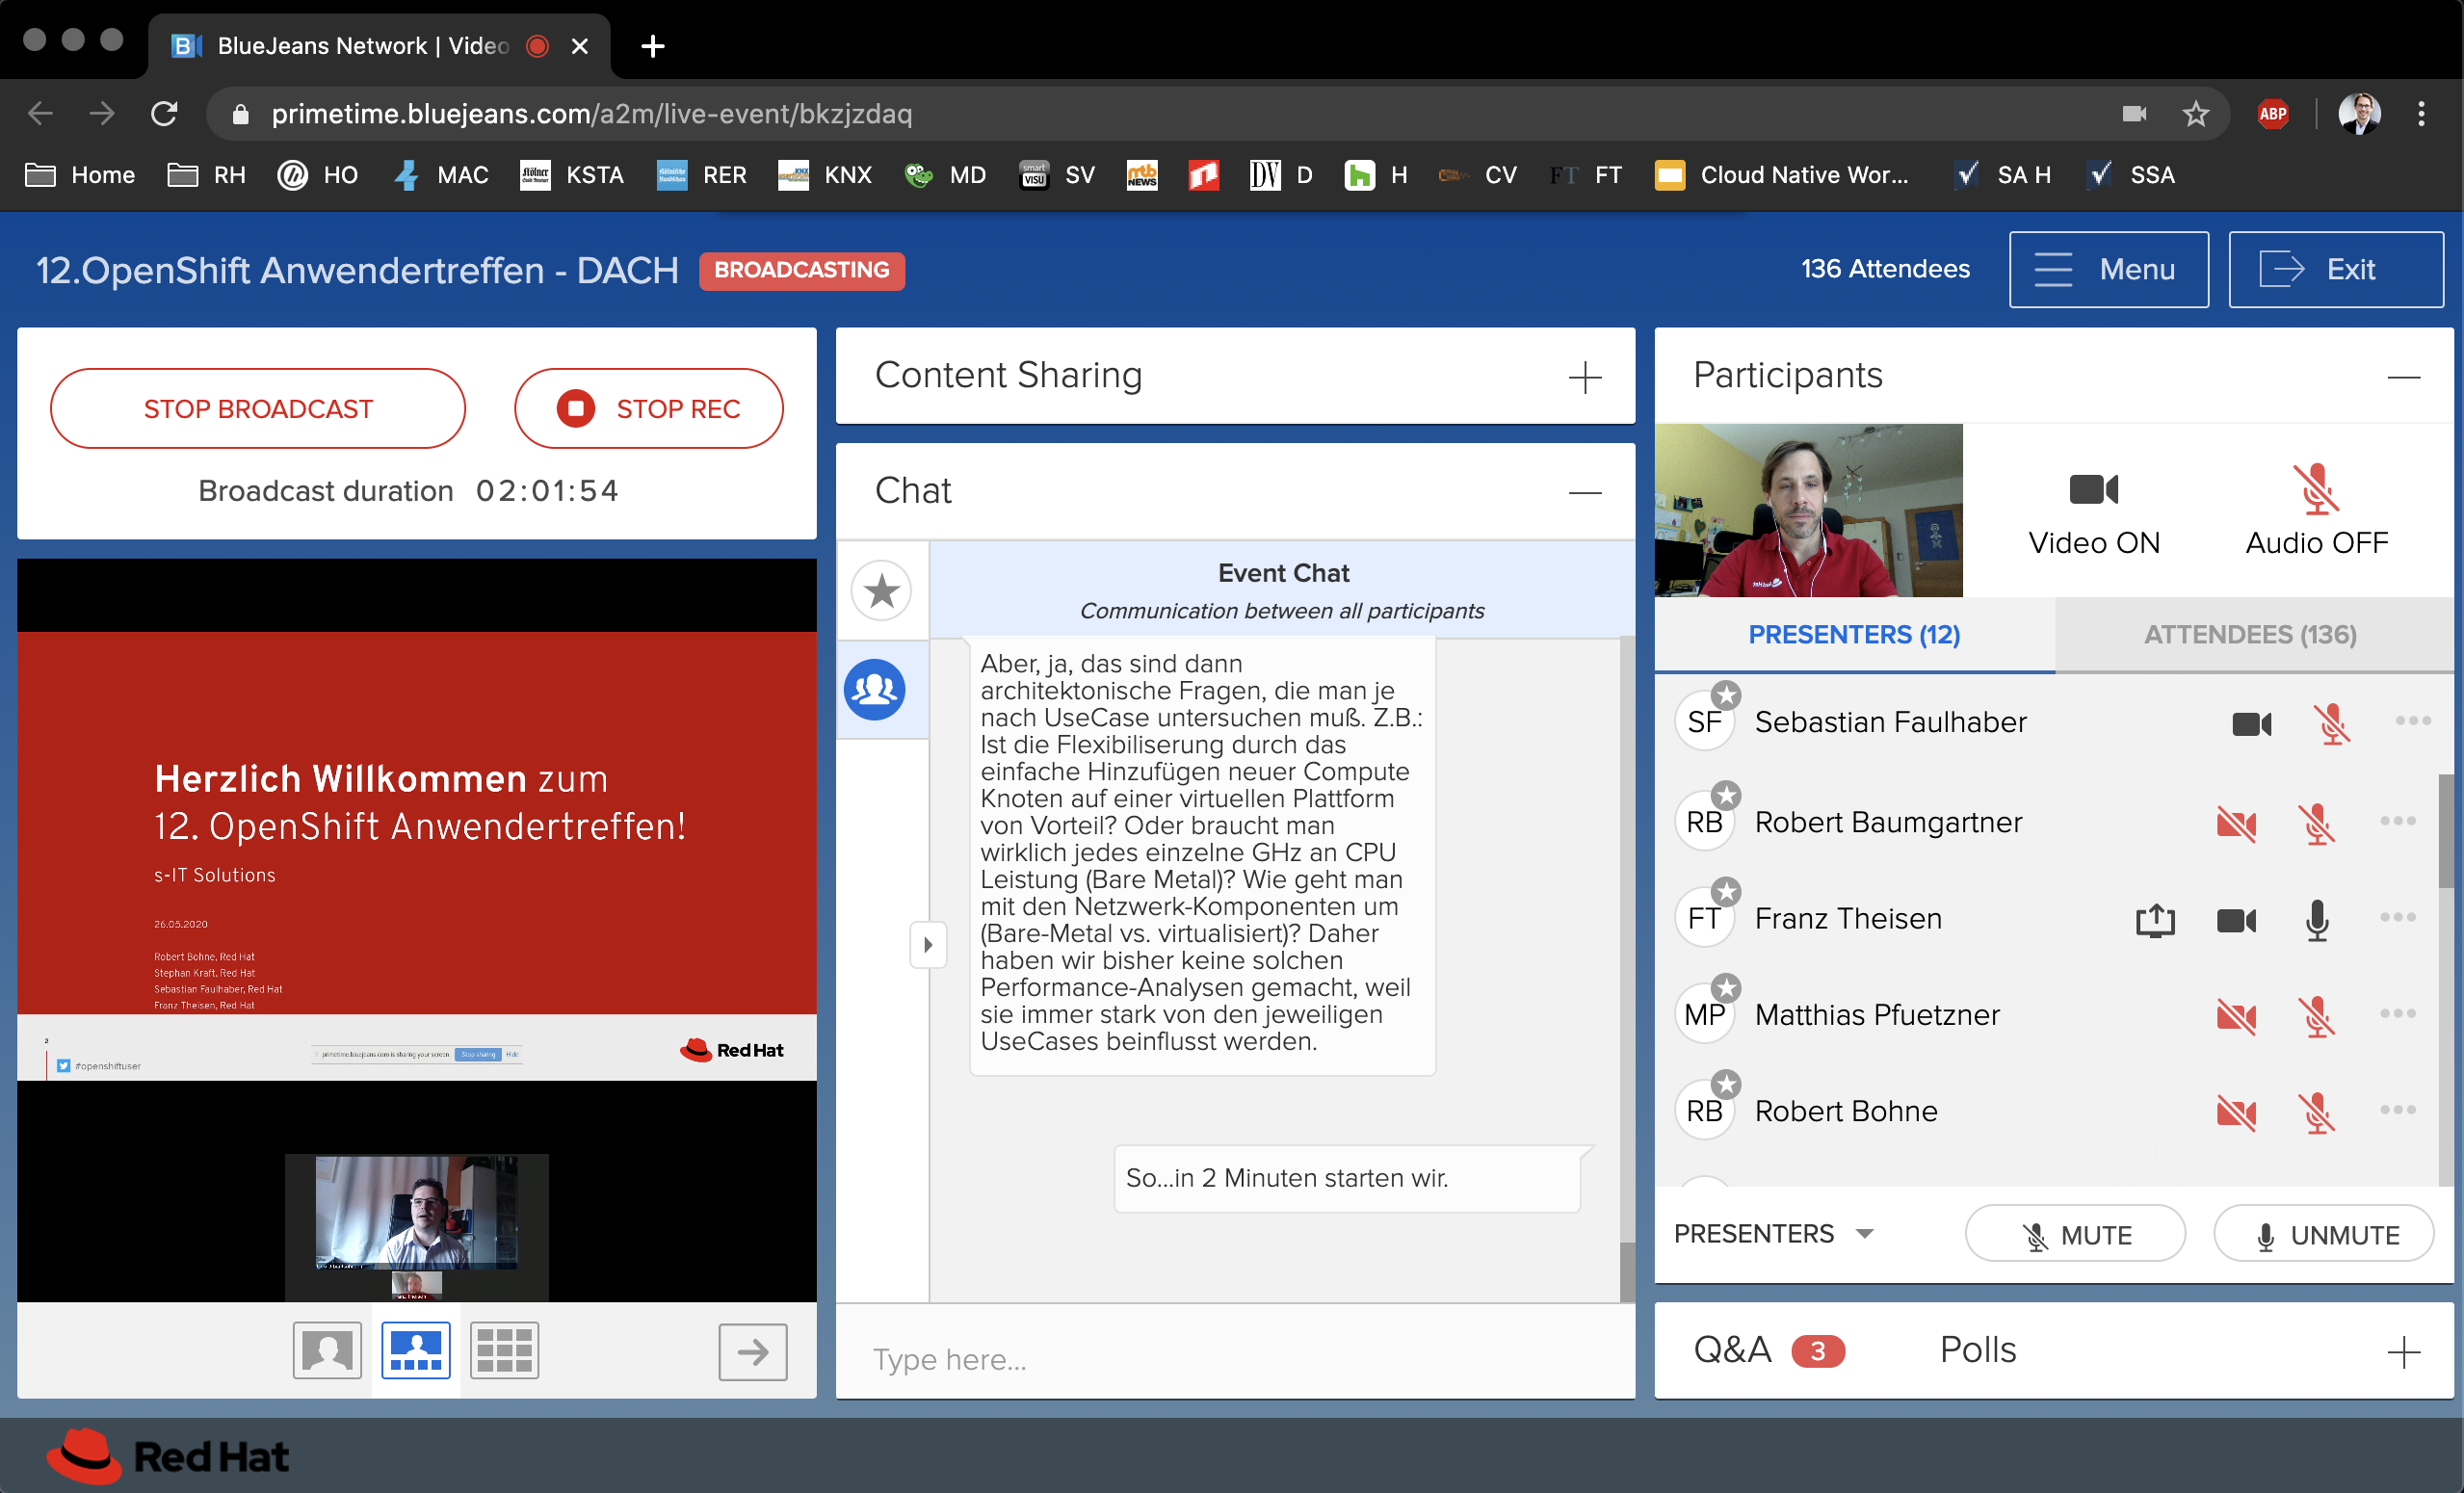
Task: Enable Matthias Pfuetzner's camera
Action: (x=2236, y=1017)
